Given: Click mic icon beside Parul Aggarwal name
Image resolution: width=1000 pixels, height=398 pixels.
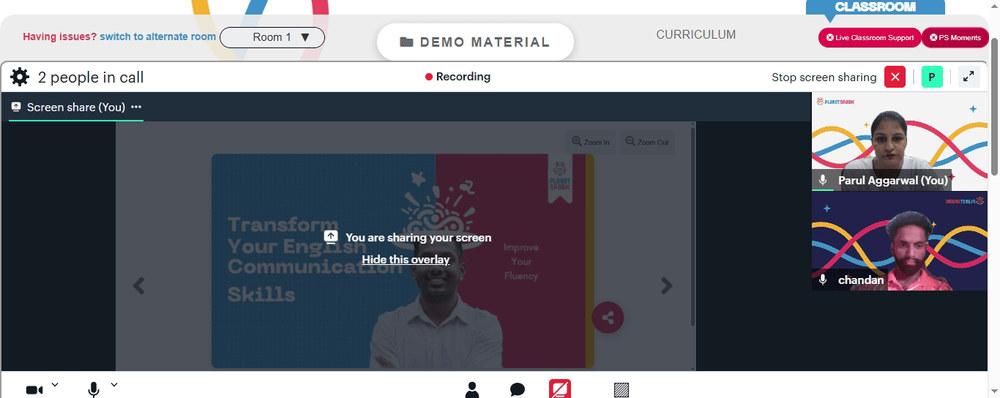Looking at the screenshot, I should coord(823,181).
